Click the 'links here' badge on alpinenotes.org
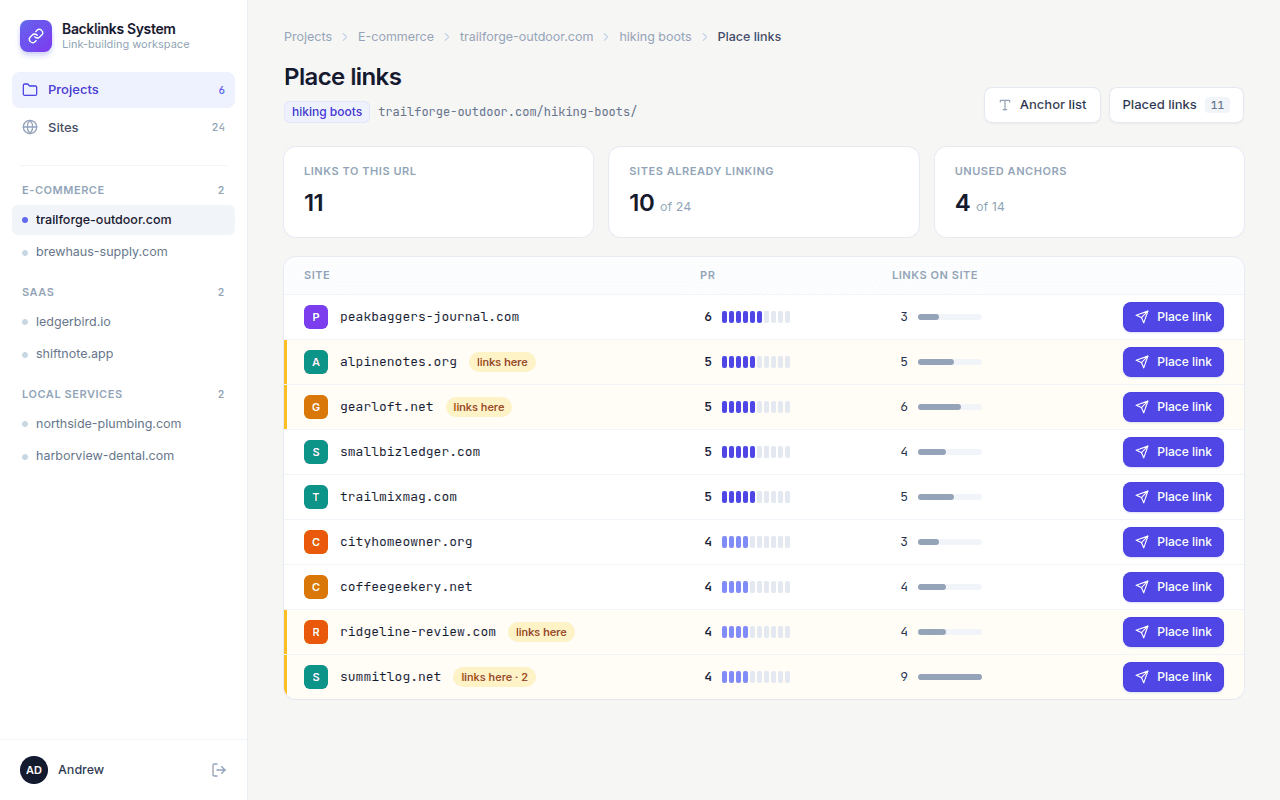This screenshot has width=1280, height=800. (x=502, y=362)
